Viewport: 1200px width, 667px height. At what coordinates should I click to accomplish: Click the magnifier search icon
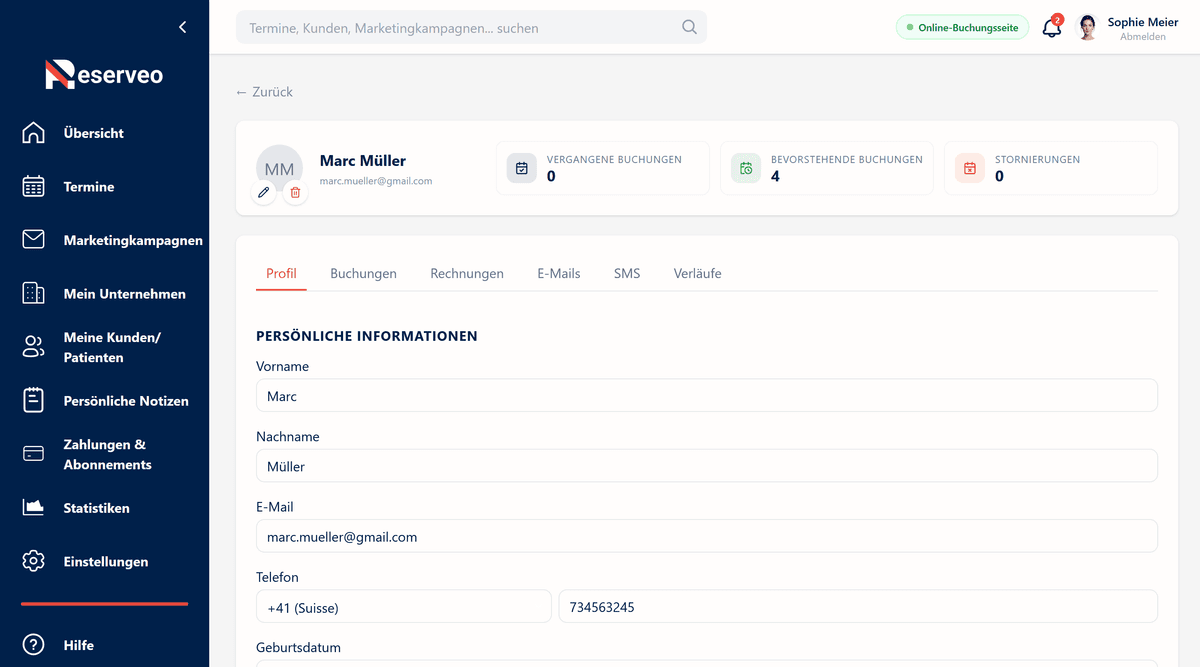[689, 27]
